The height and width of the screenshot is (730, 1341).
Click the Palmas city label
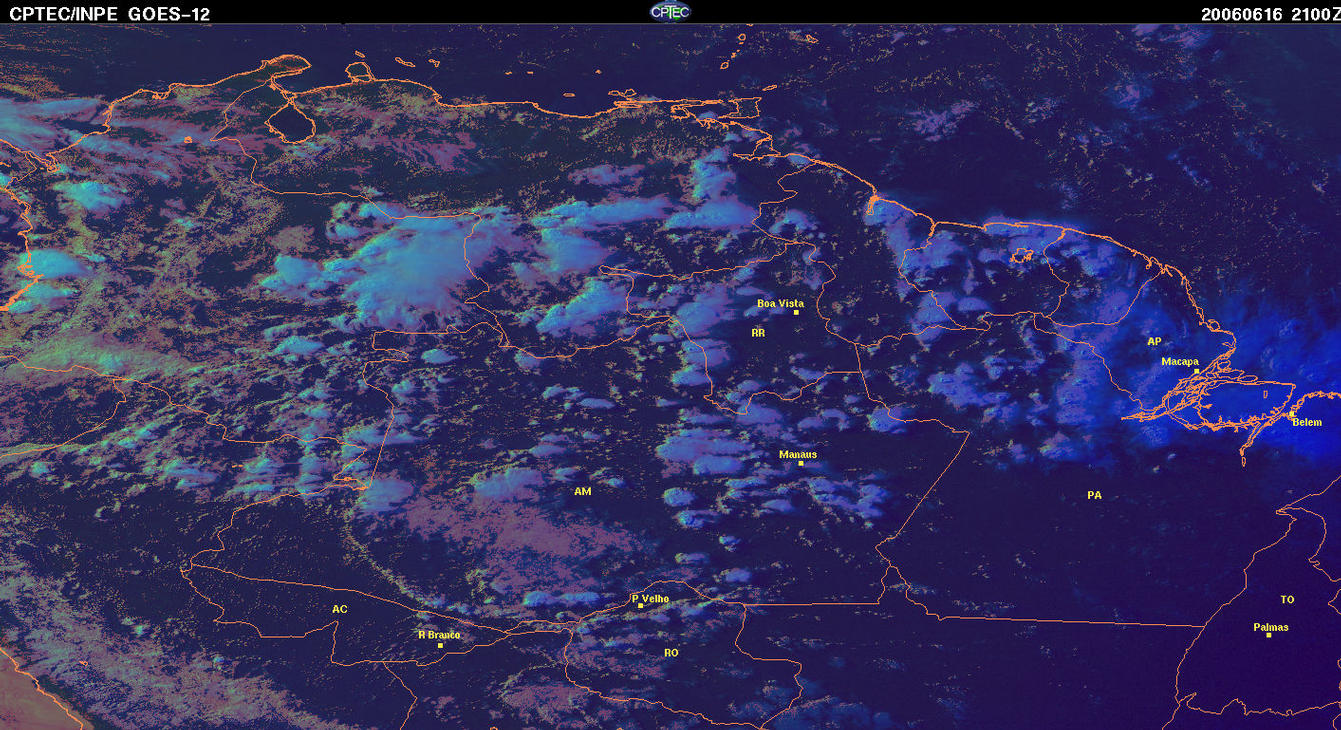pos(1271,627)
